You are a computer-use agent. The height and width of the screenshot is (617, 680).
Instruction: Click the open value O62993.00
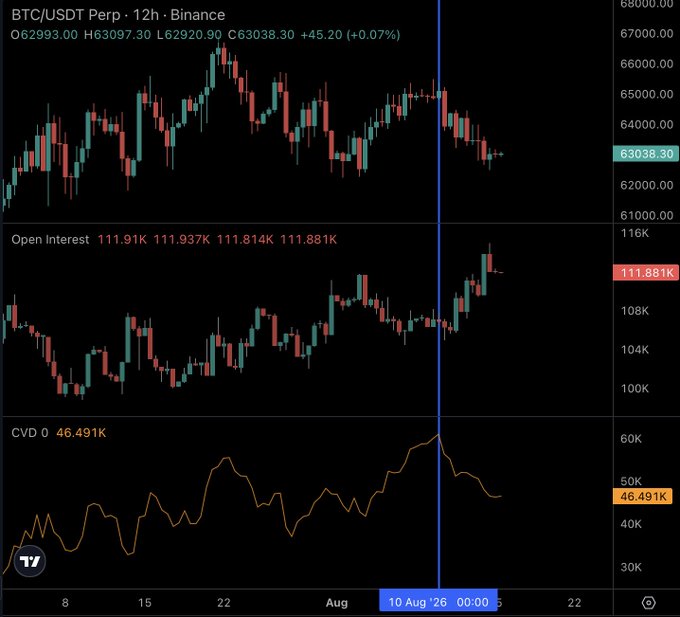pos(44,35)
